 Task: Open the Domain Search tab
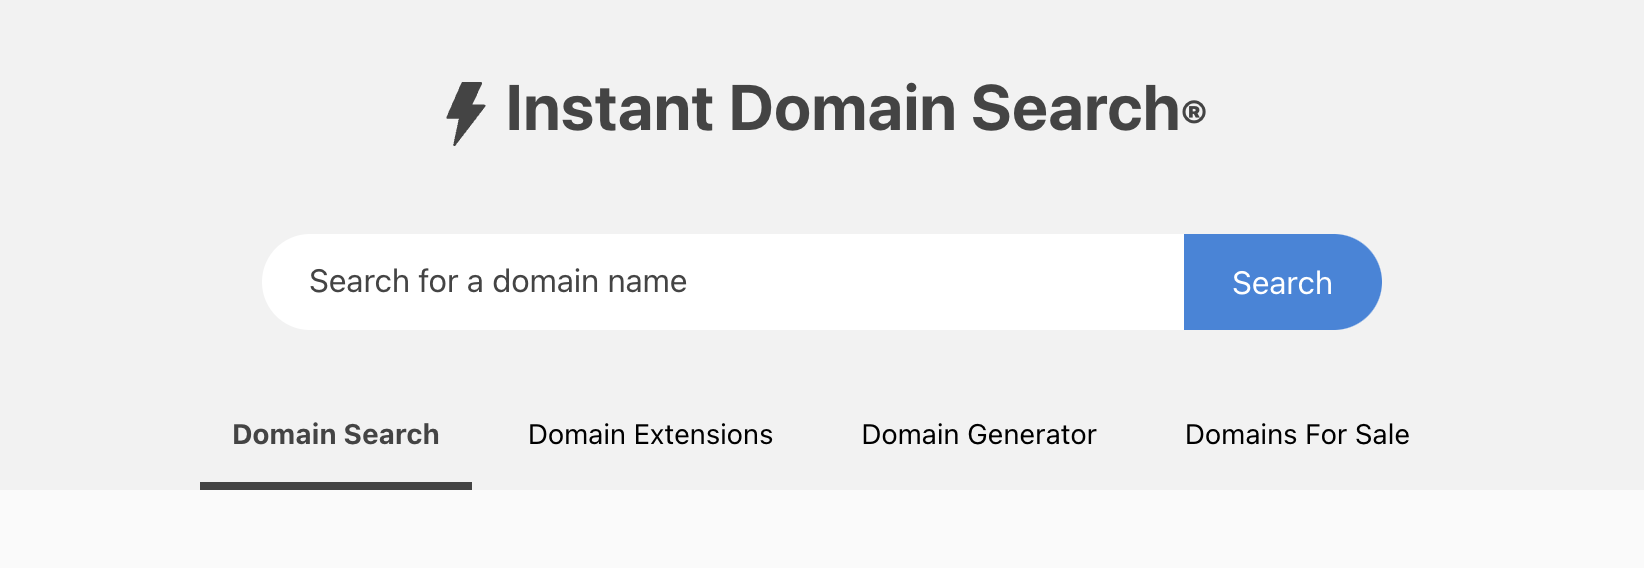click(x=336, y=435)
